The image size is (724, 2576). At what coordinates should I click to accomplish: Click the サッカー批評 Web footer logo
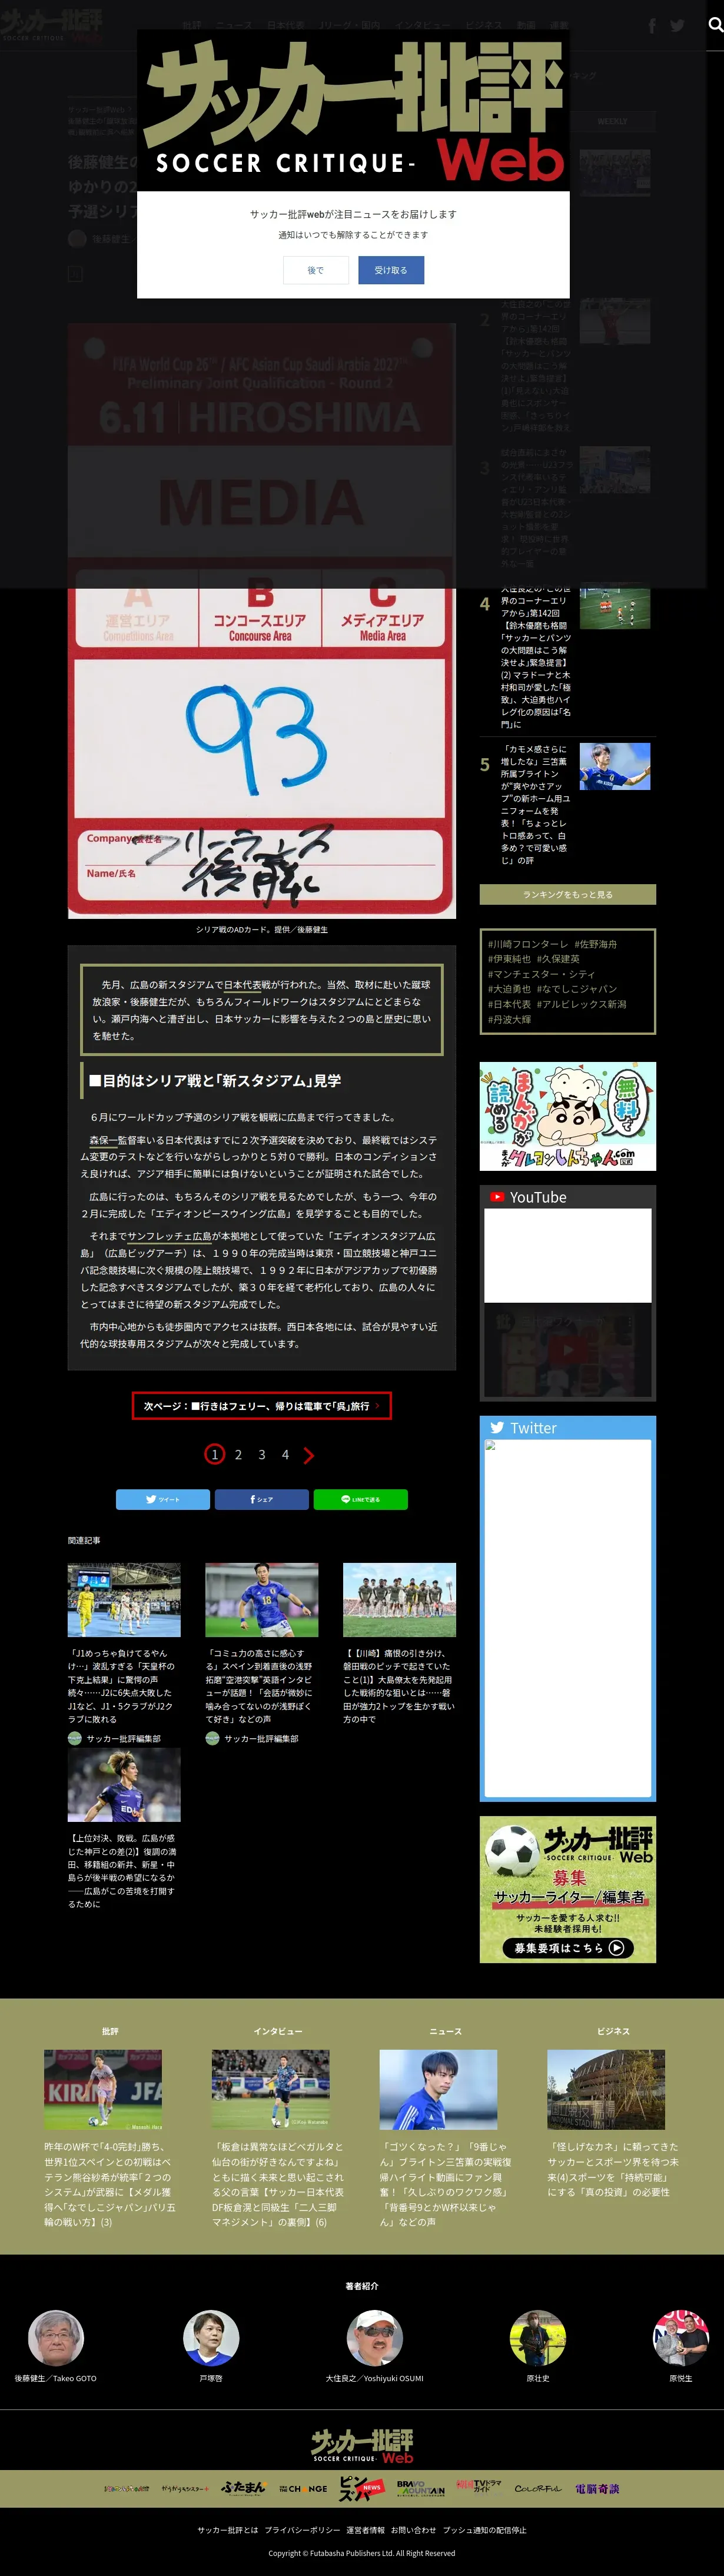coord(362,2445)
